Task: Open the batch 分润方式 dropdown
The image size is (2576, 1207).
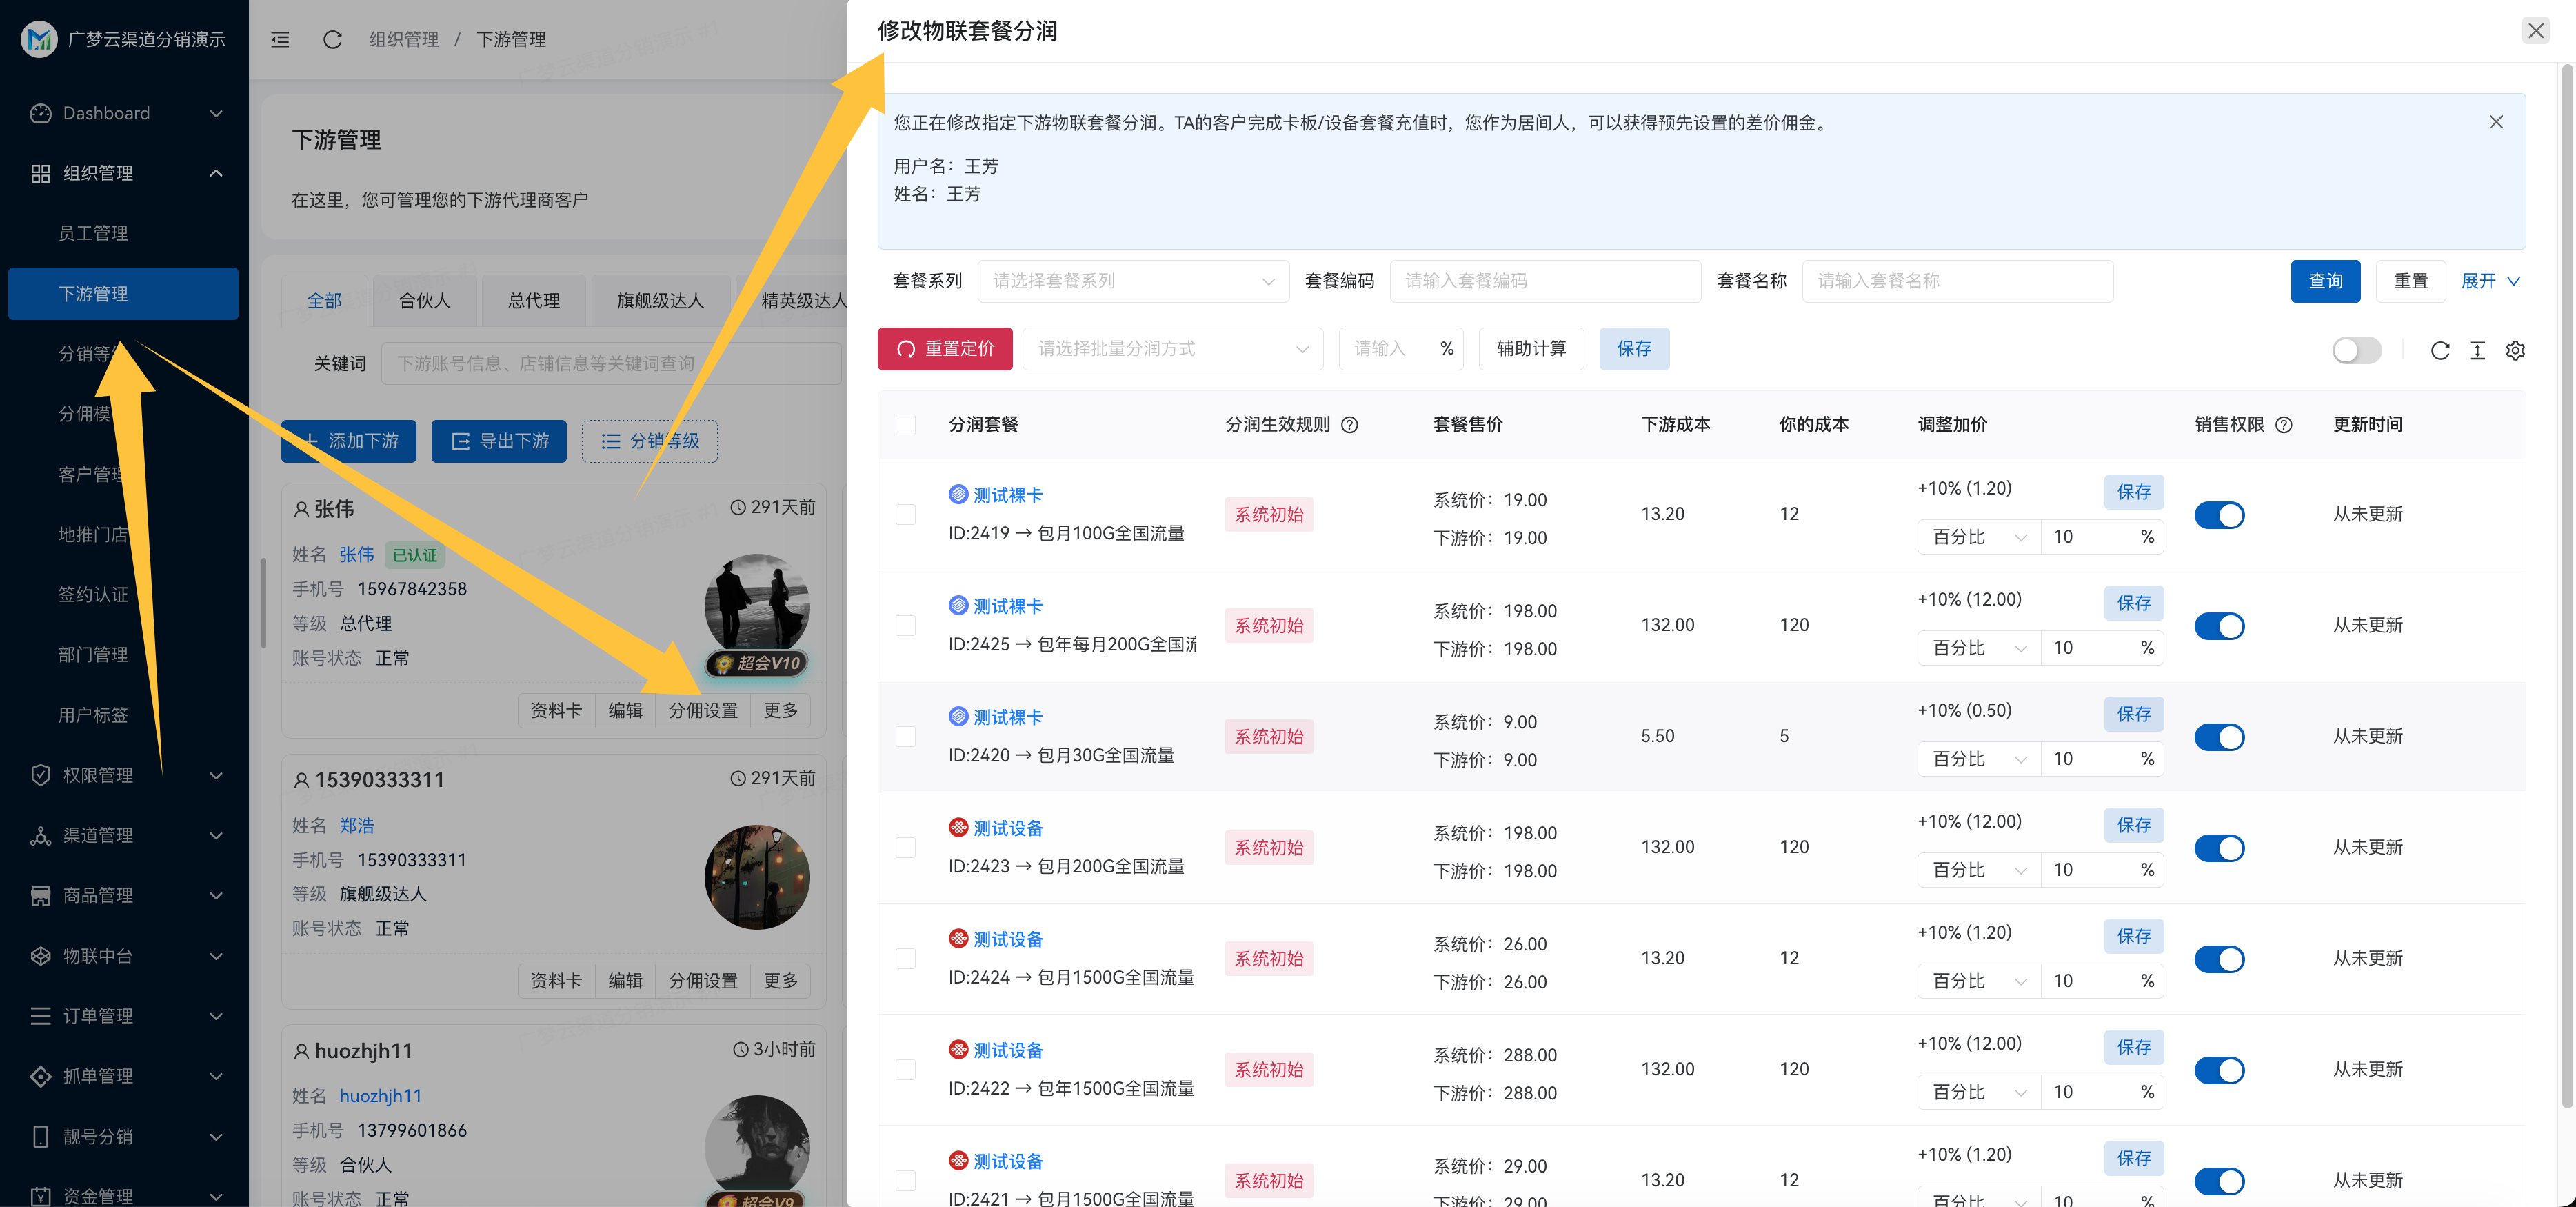Action: (x=1172, y=349)
